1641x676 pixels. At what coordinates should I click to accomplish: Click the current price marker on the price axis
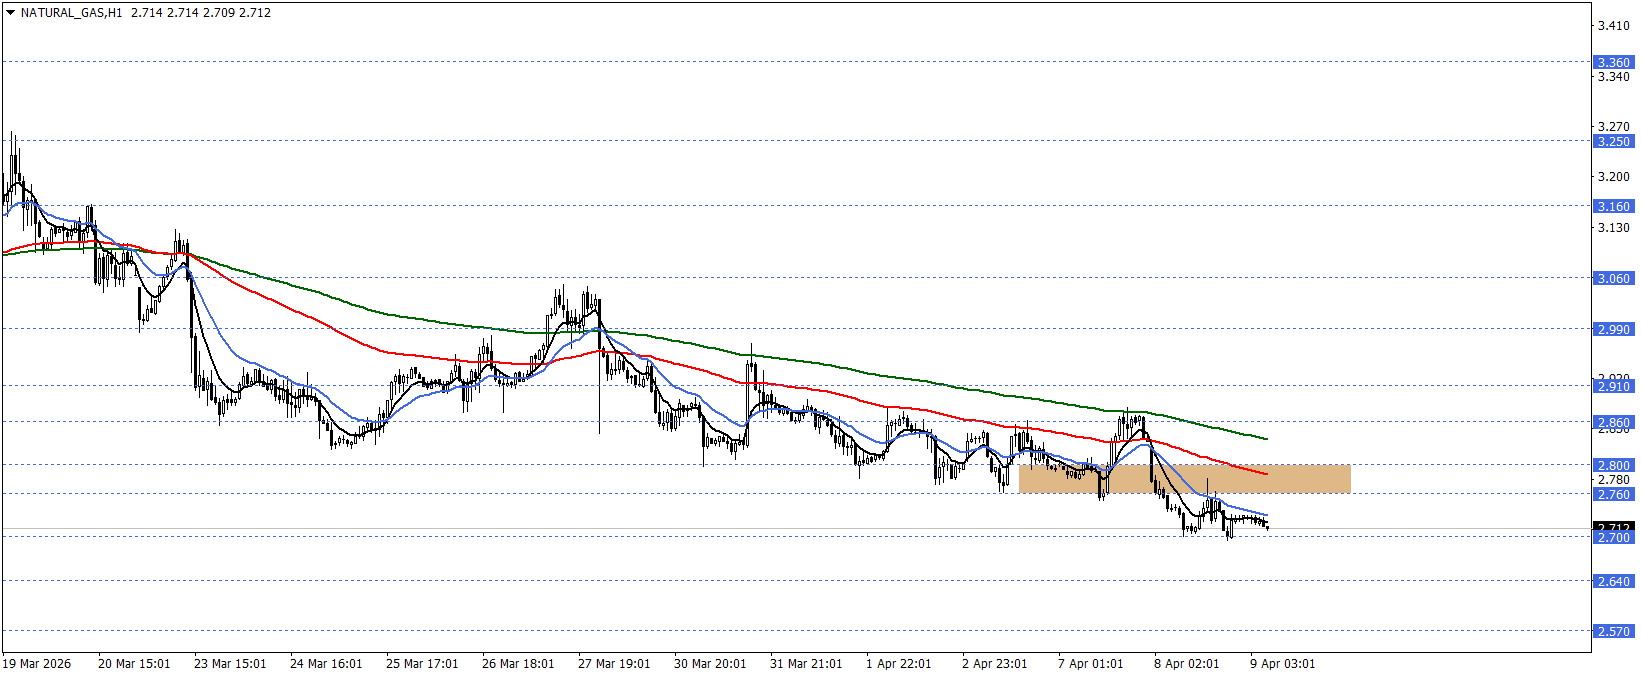[x=1612, y=526]
